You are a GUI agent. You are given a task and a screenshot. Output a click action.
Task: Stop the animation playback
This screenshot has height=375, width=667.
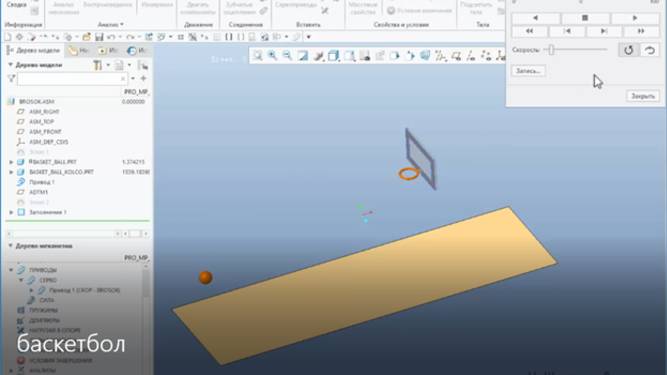[585, 18]
